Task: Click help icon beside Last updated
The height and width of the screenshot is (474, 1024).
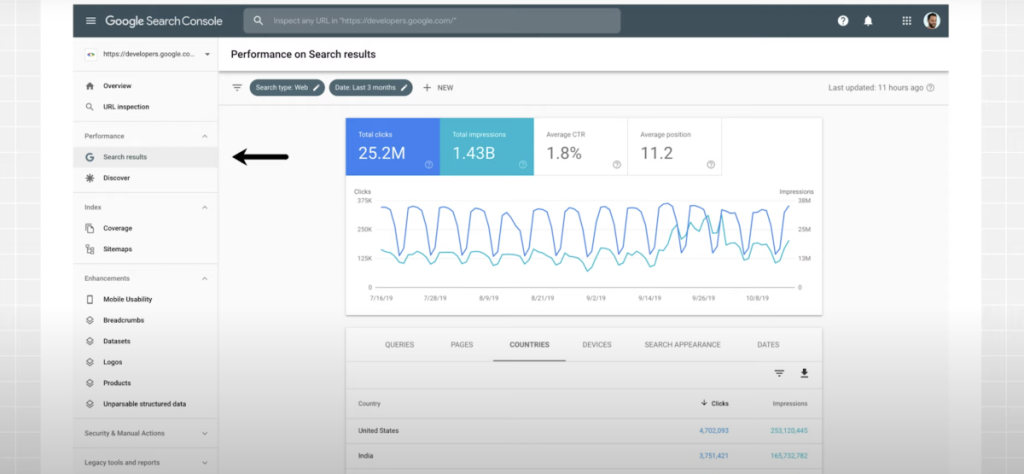Action: pyautogui.click(x=931, y=87)
